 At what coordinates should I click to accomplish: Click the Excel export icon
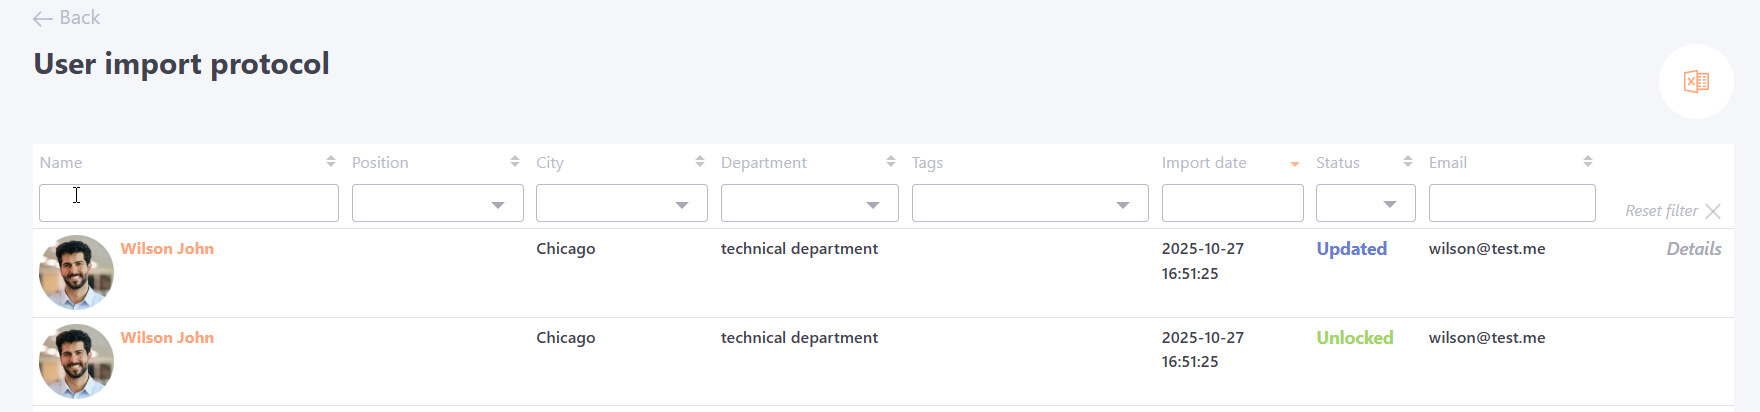pyautogui.click(x=1696, y=82)
